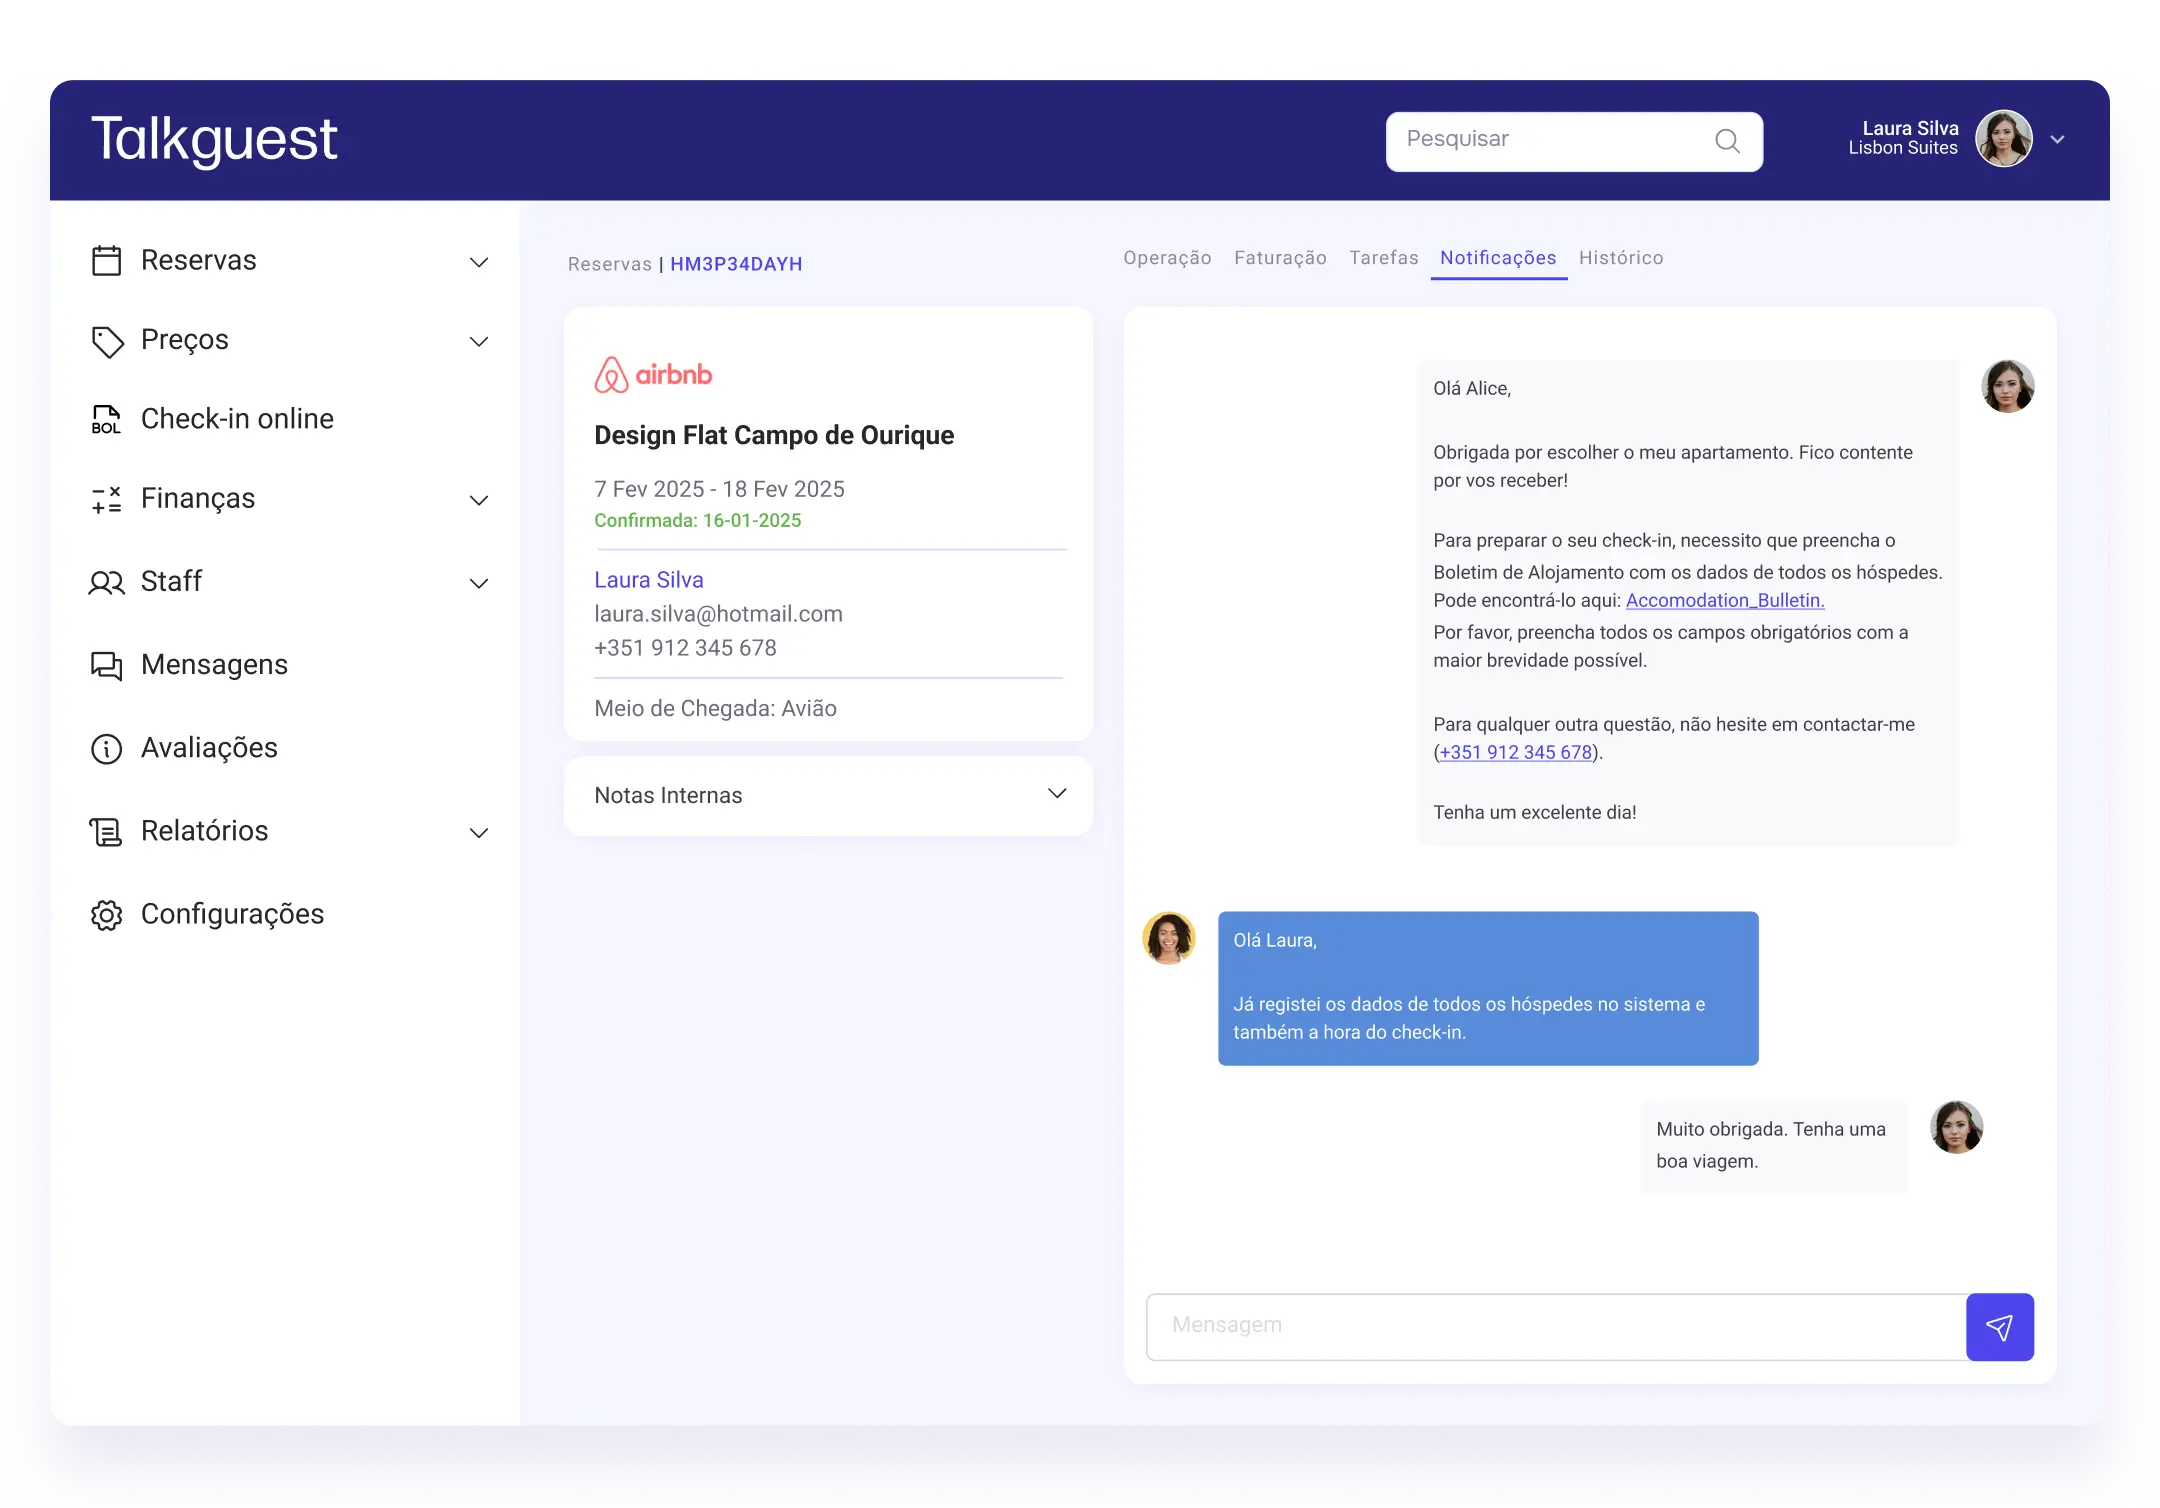Click the Preços price tag icon

pyautogui.click(x=107, y=341)
